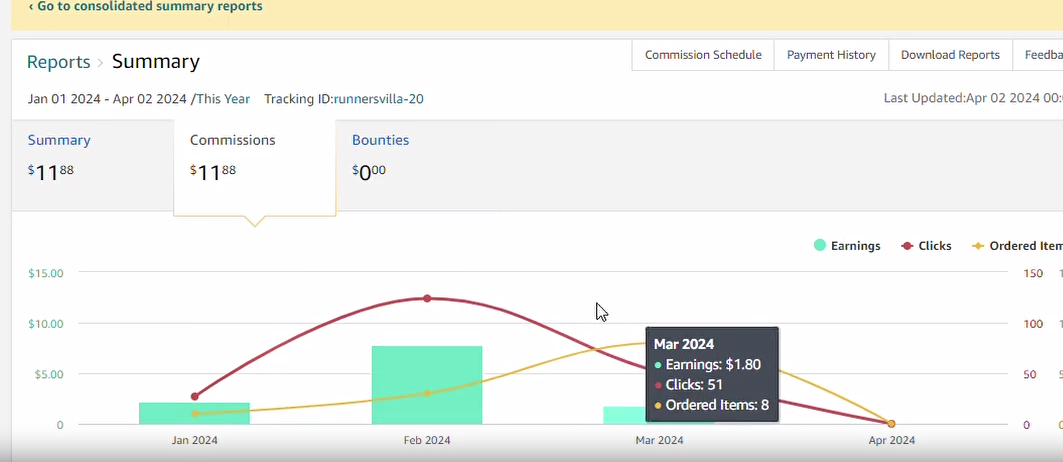Click the Feb 2024 clicks data point
Screen dimensions: 1063x462
tap(427, 299)
